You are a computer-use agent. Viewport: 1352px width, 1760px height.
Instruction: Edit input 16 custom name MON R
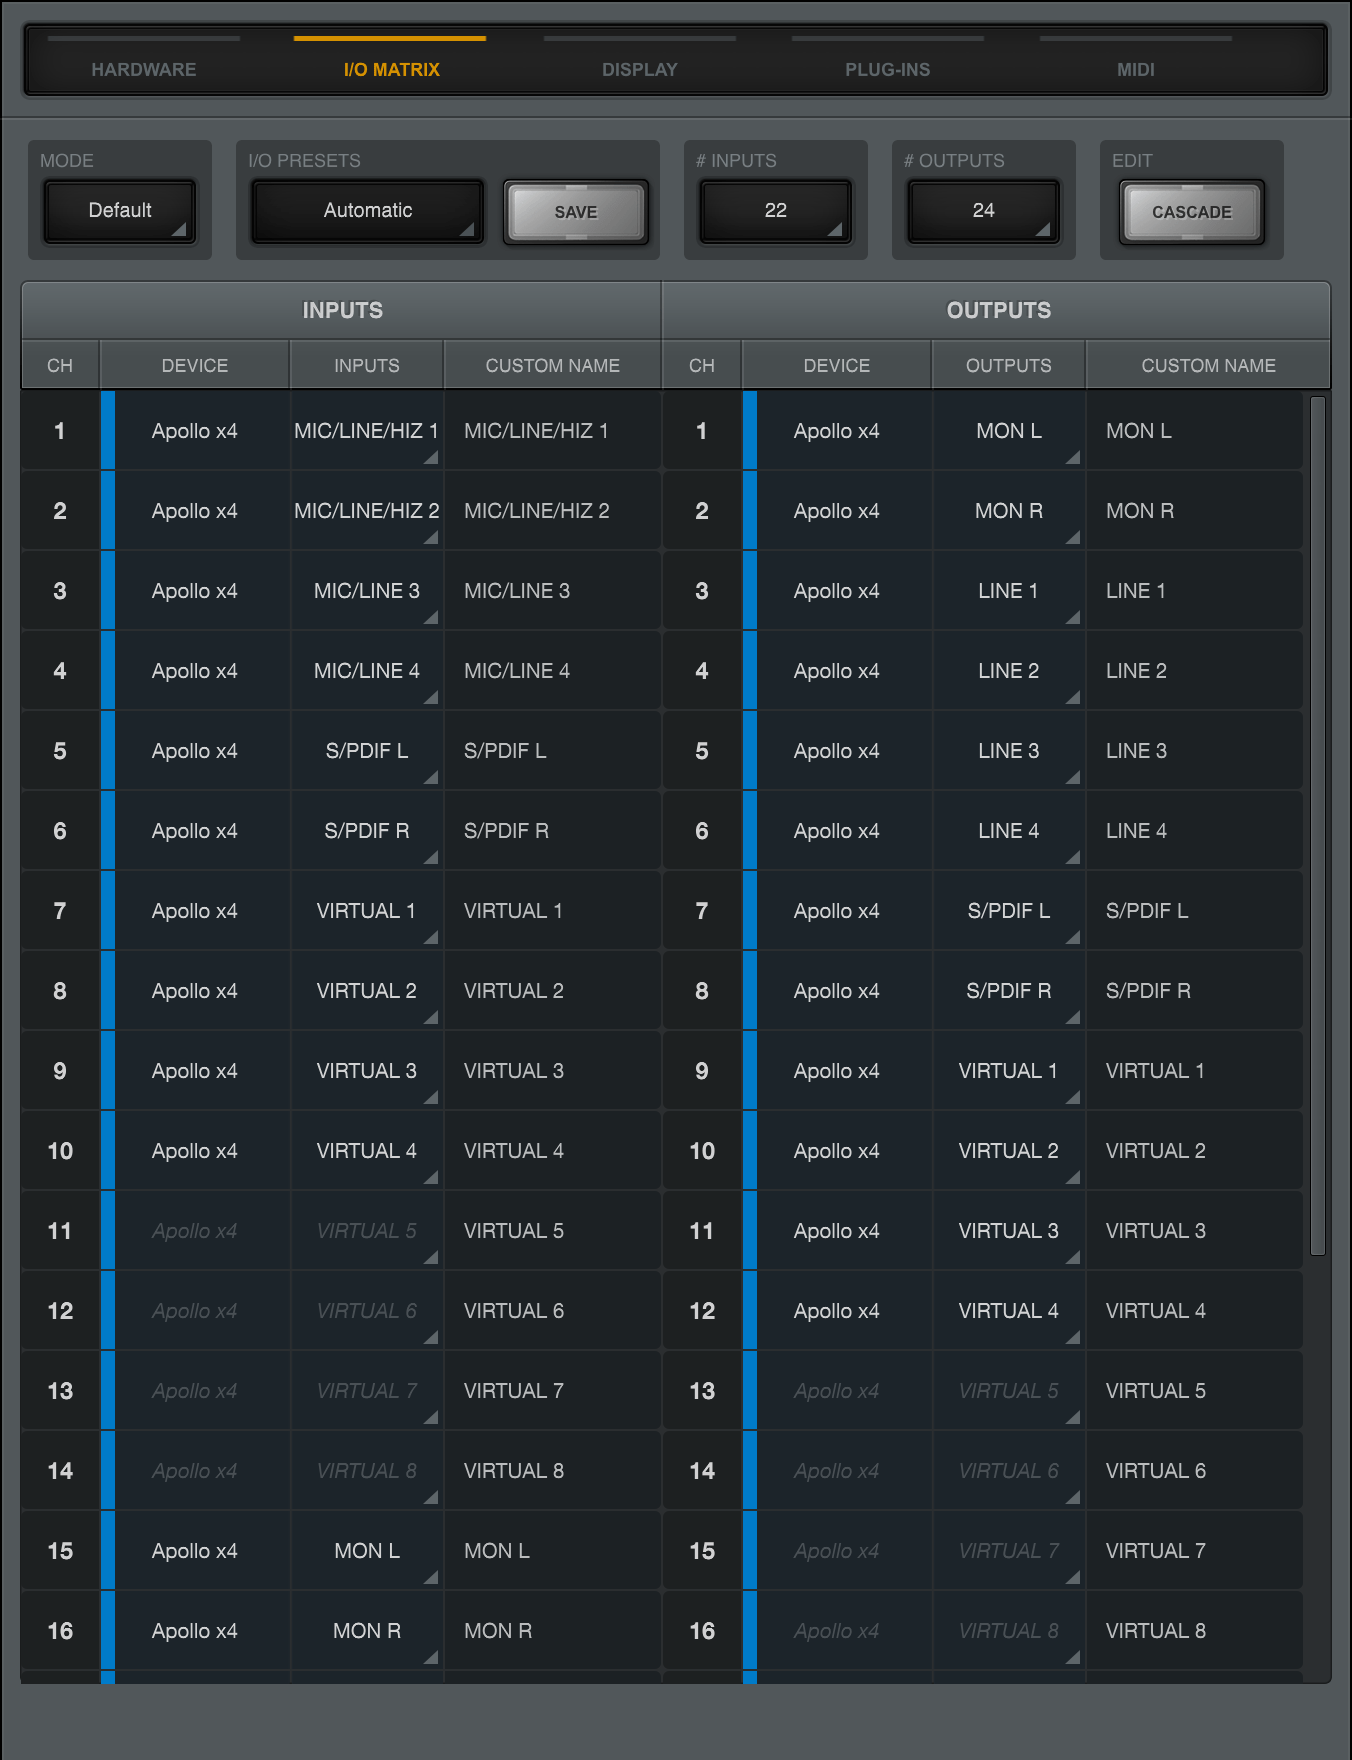pyautogui.click(x=552, y=1631)
